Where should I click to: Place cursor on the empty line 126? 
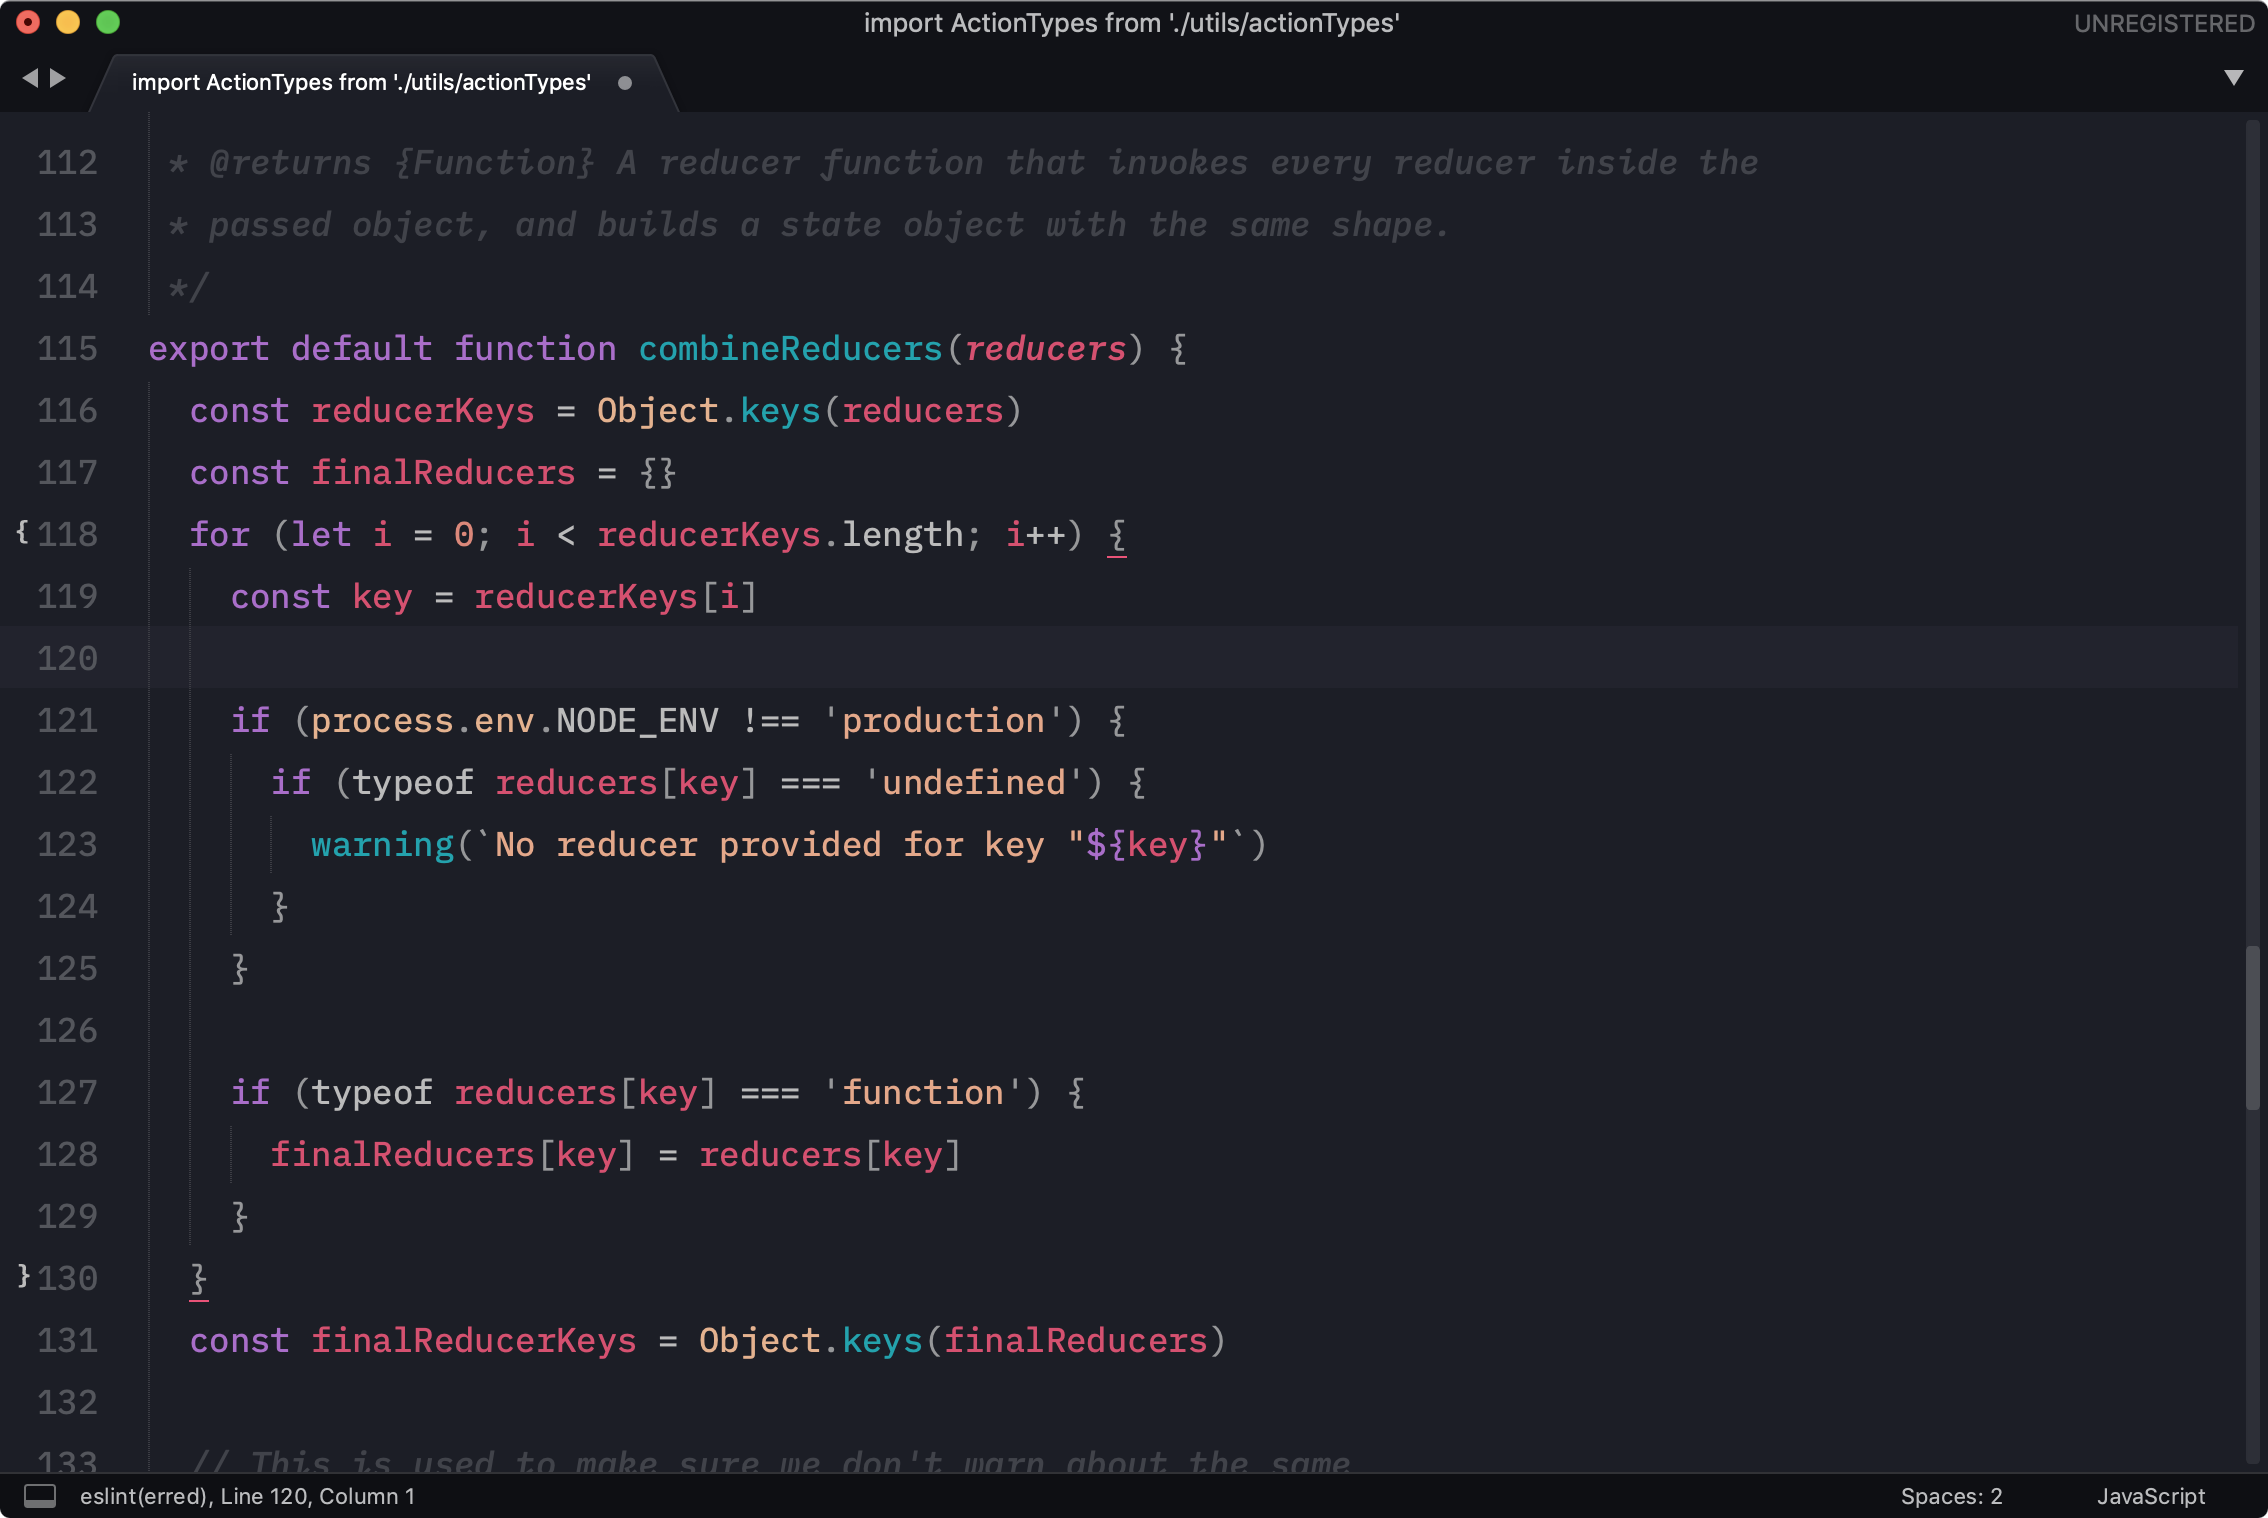point(600,1030)
